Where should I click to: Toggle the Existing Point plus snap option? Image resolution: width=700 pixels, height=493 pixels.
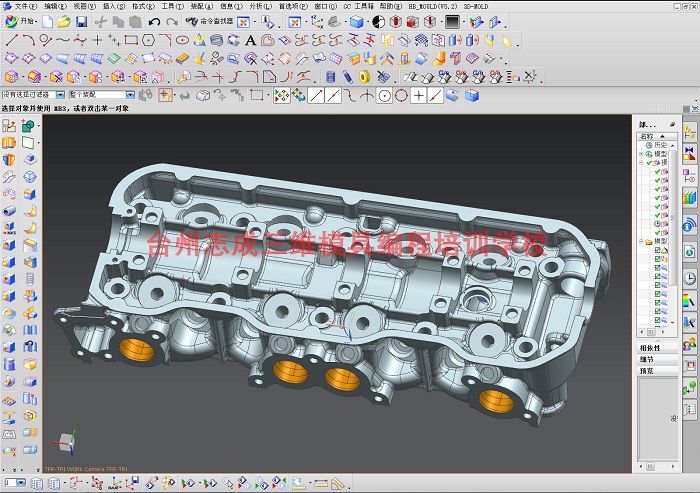coord(418,96)
